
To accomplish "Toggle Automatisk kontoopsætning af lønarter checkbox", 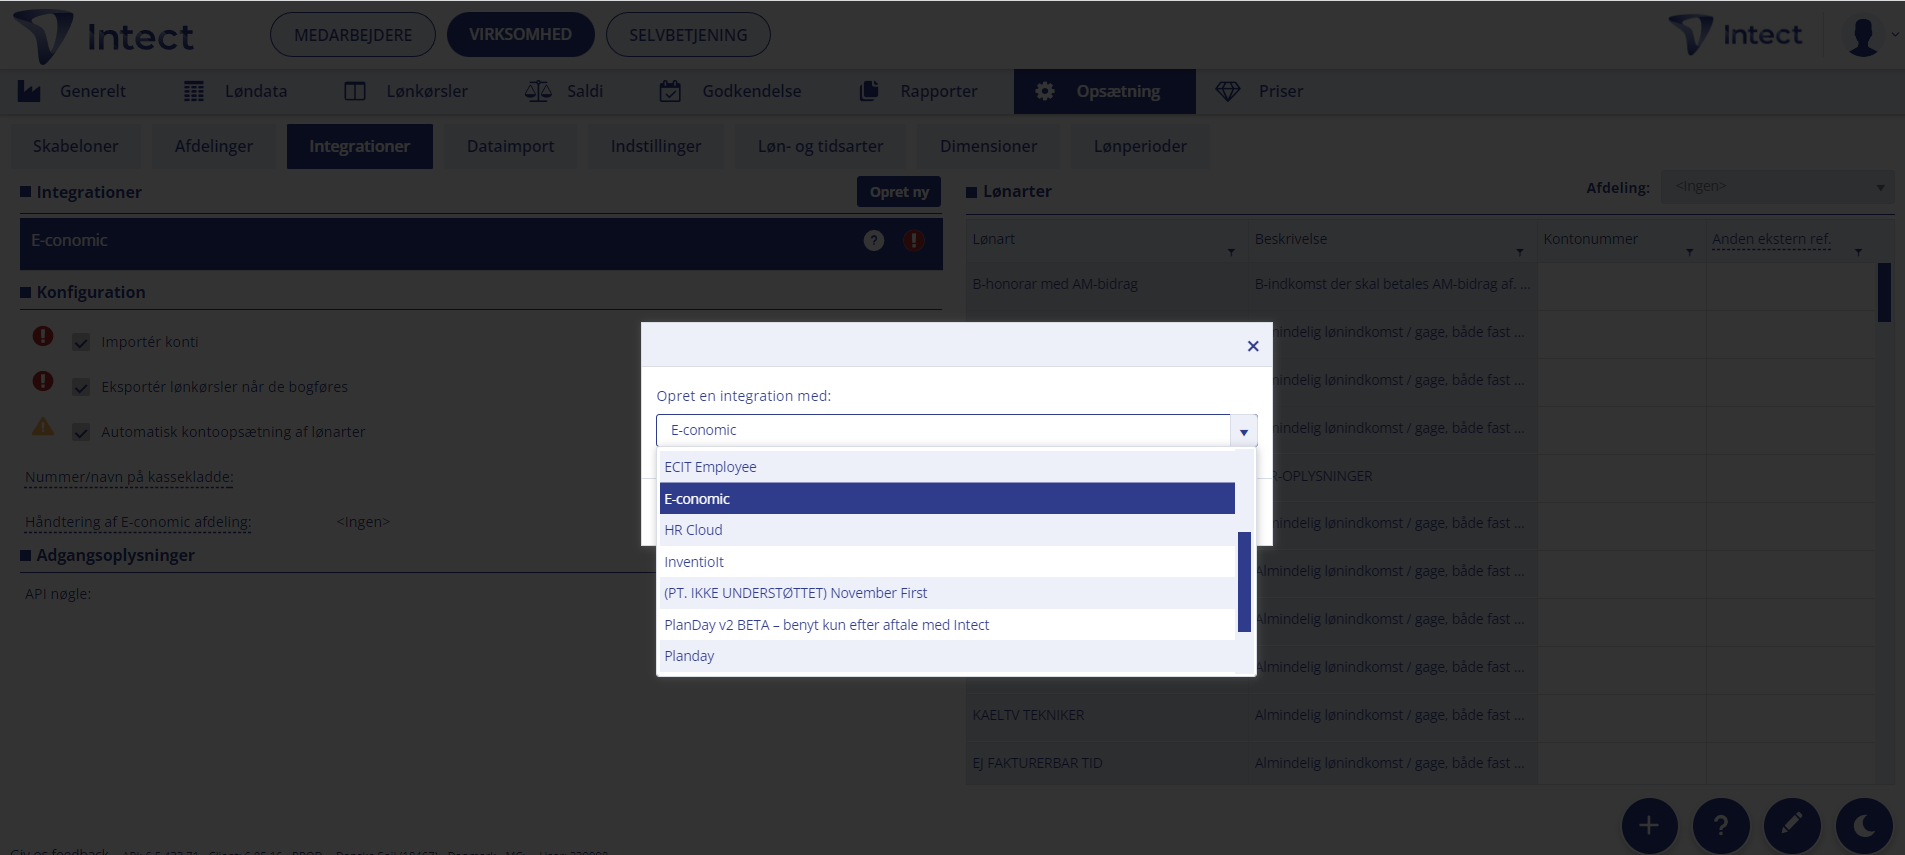I will point(82,432).
